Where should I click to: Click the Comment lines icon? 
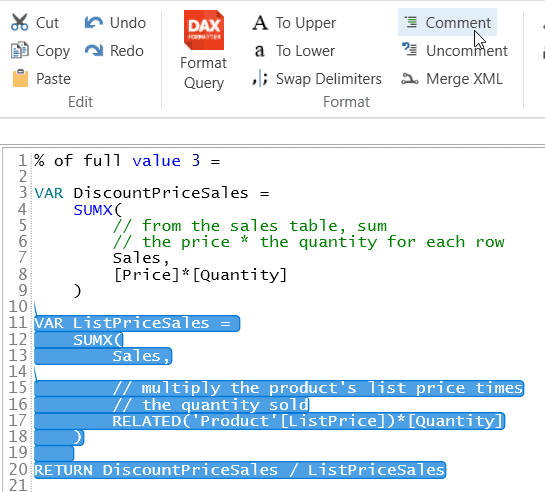pyautogui.click(x=411, y=22)
